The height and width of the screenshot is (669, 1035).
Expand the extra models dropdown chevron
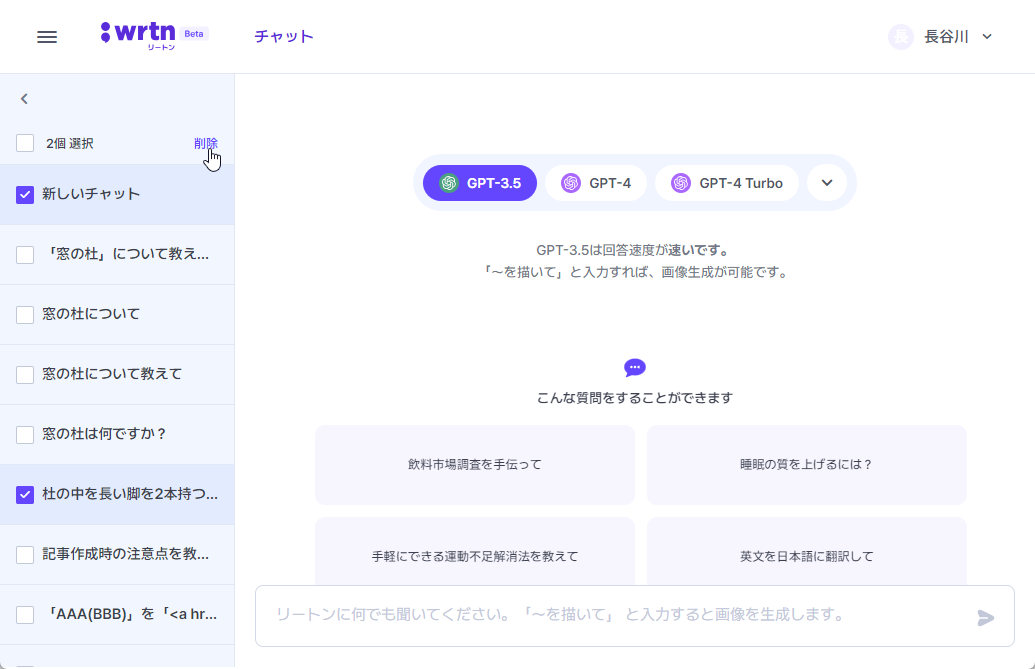click(827, 183)
